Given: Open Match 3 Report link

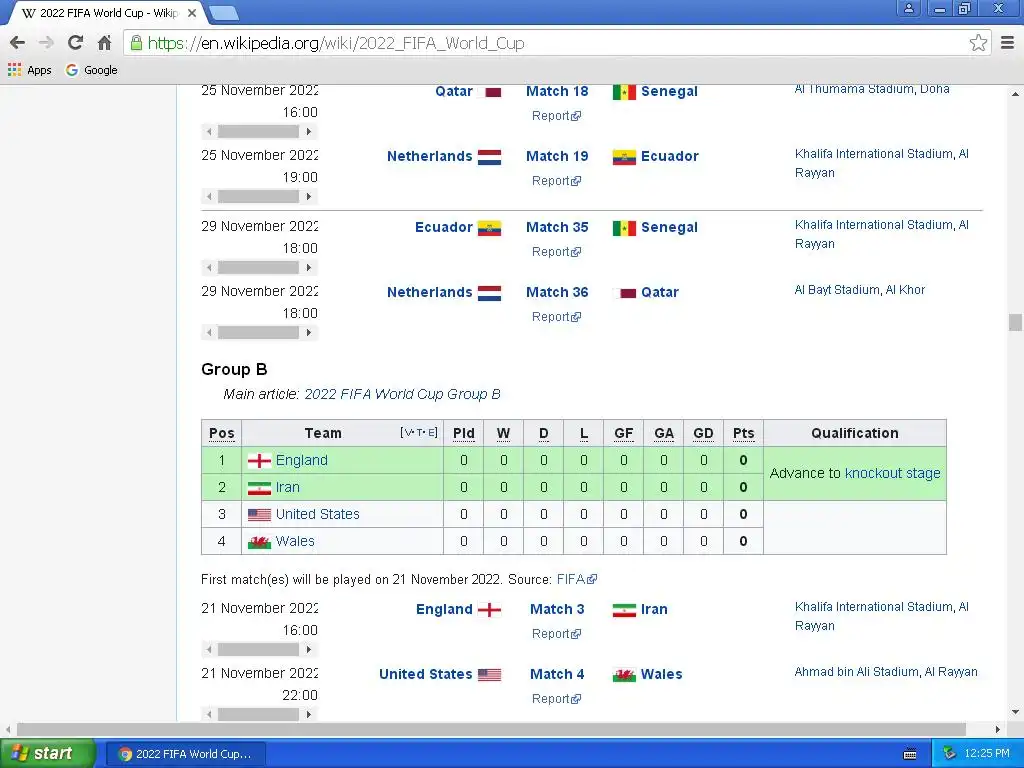Looking at the screenshot, I should [556, 634].
